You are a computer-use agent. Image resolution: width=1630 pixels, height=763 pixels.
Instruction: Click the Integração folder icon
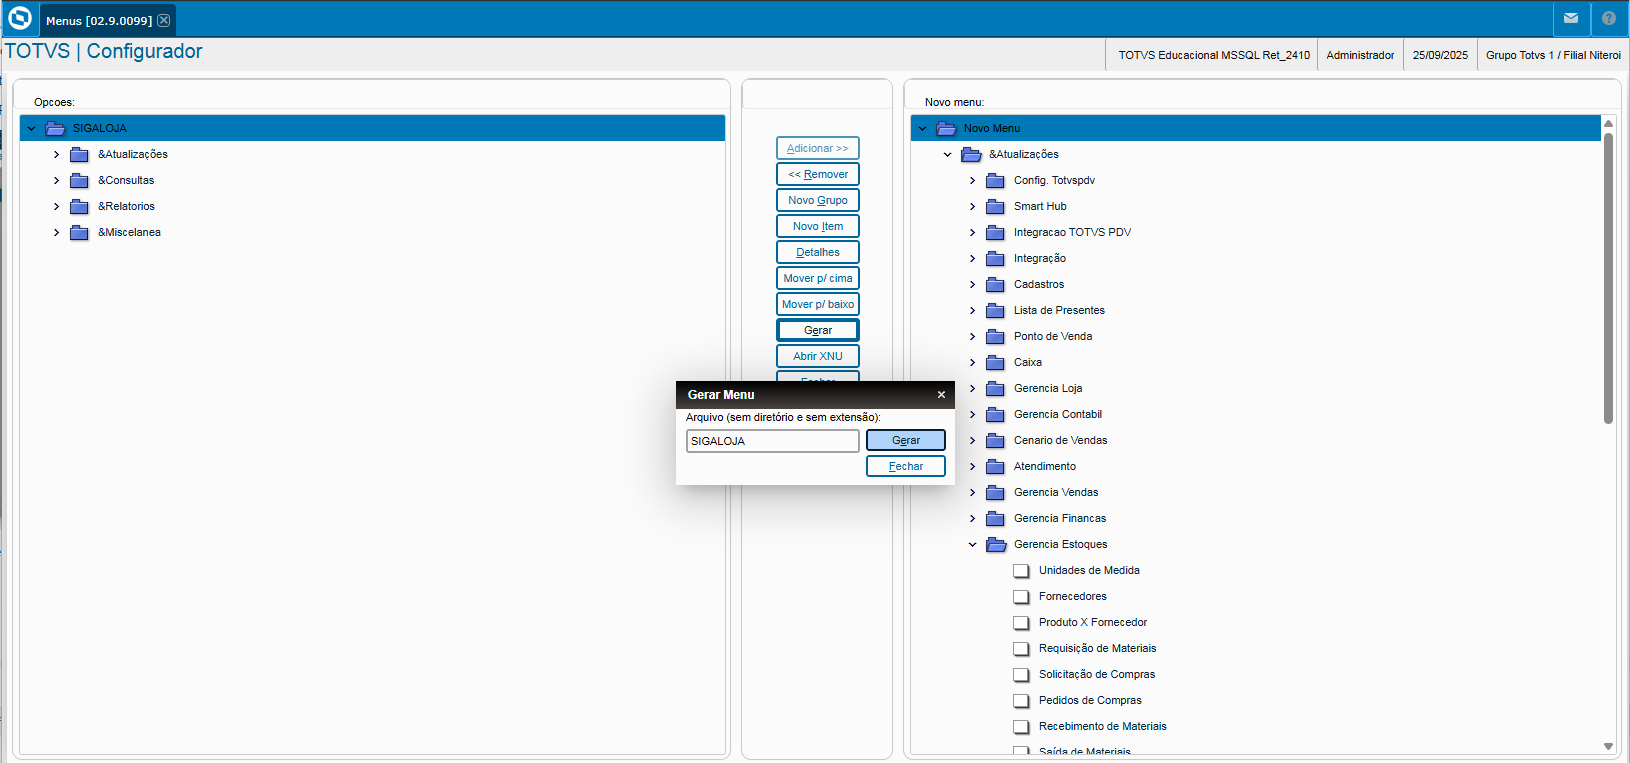995,258
